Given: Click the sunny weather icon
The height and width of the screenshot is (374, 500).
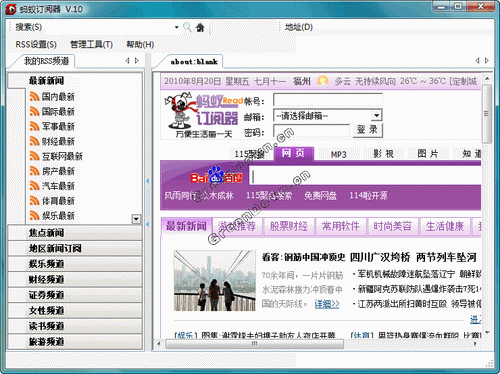Looking at the screenshot, I should pyautogui.click(x=323, y=81).
